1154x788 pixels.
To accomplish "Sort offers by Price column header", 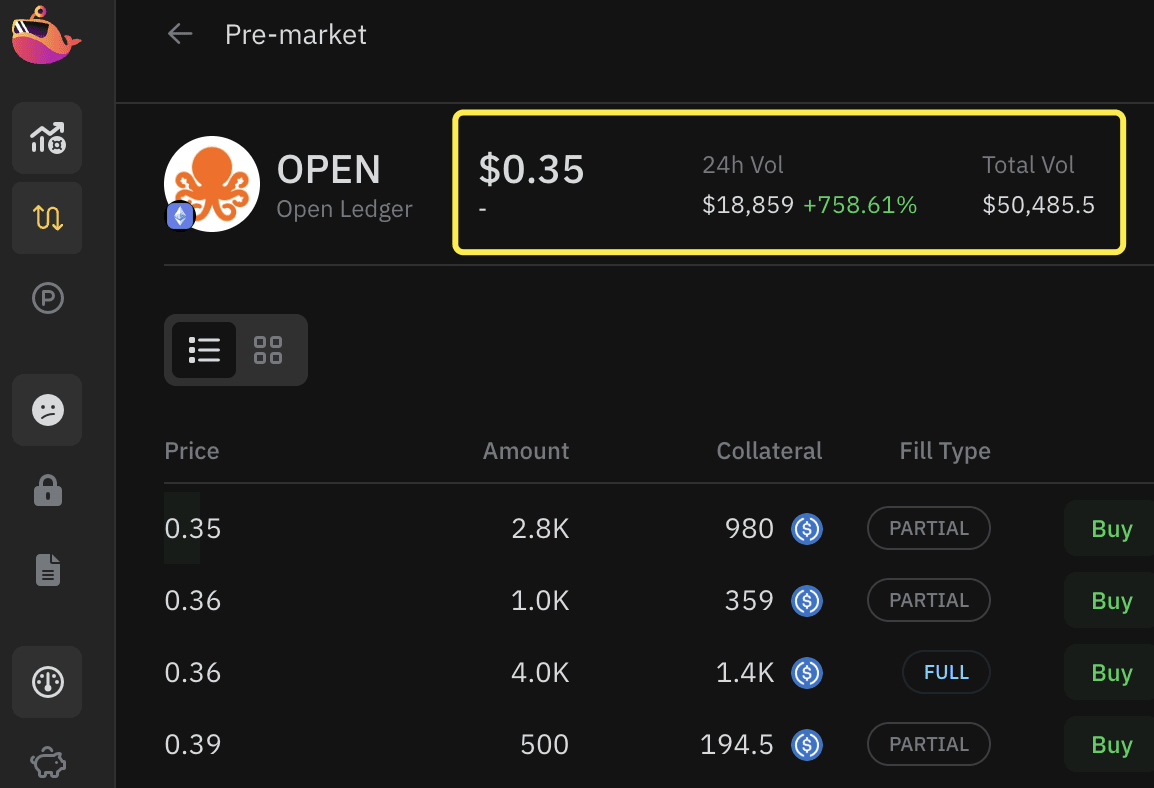I will [192, 451].
